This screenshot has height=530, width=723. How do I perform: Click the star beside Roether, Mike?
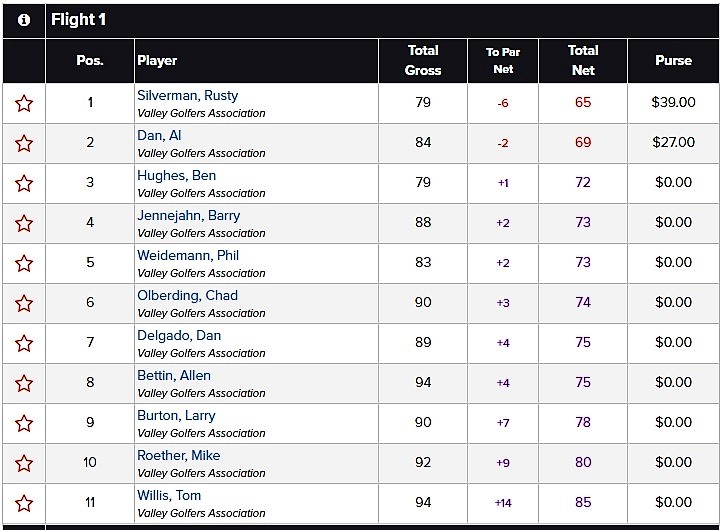[x=24, y=464]
